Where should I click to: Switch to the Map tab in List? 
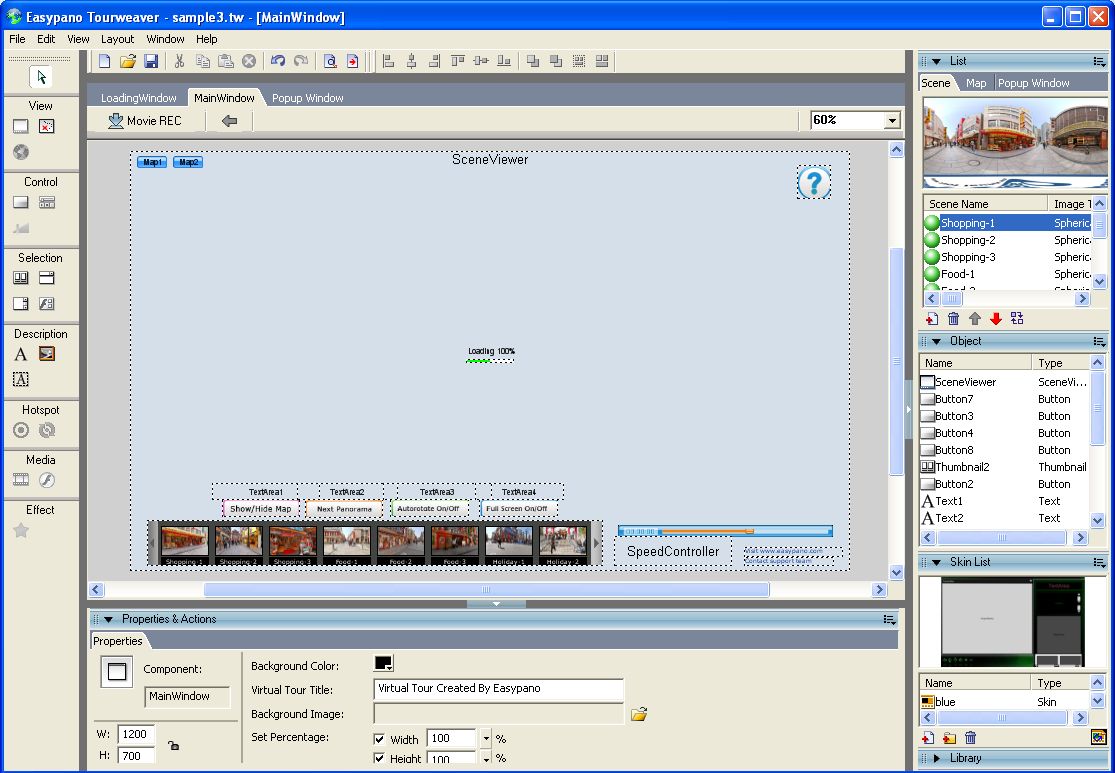[x=976, y=83]
